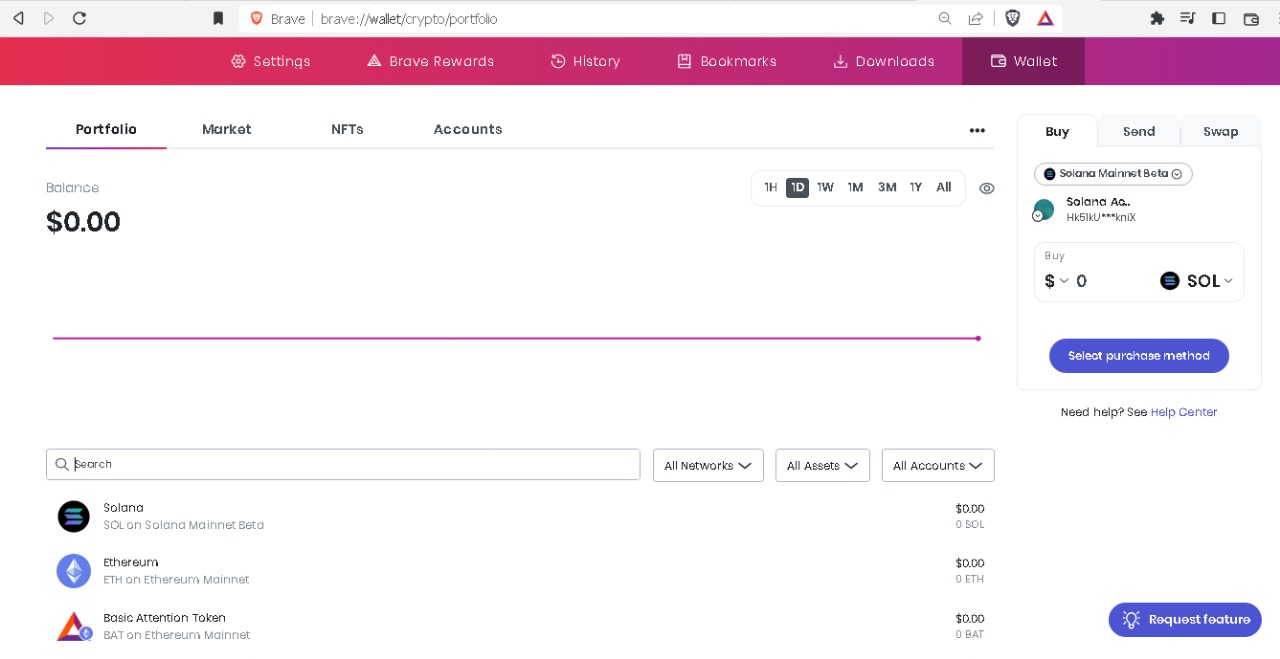Switch to the Accounts tab
The width and height of the screenshot is (1280, 659).
pyautogui.click(x=468, y=129)
